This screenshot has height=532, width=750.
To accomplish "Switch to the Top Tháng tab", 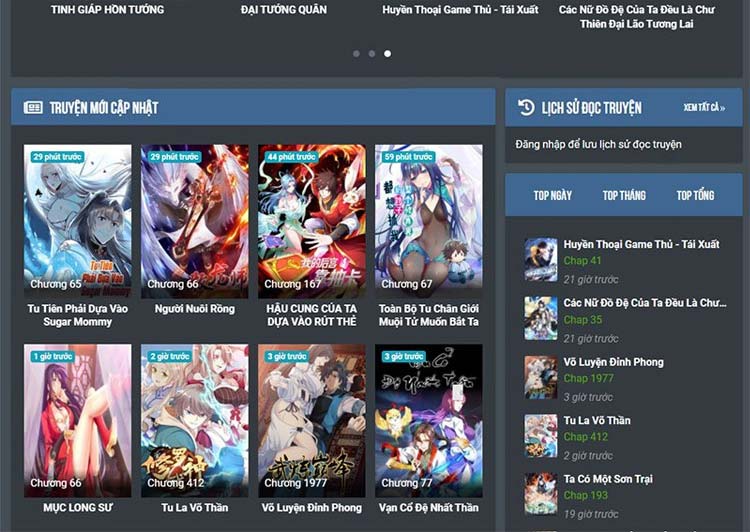I will tap(624, 195).
